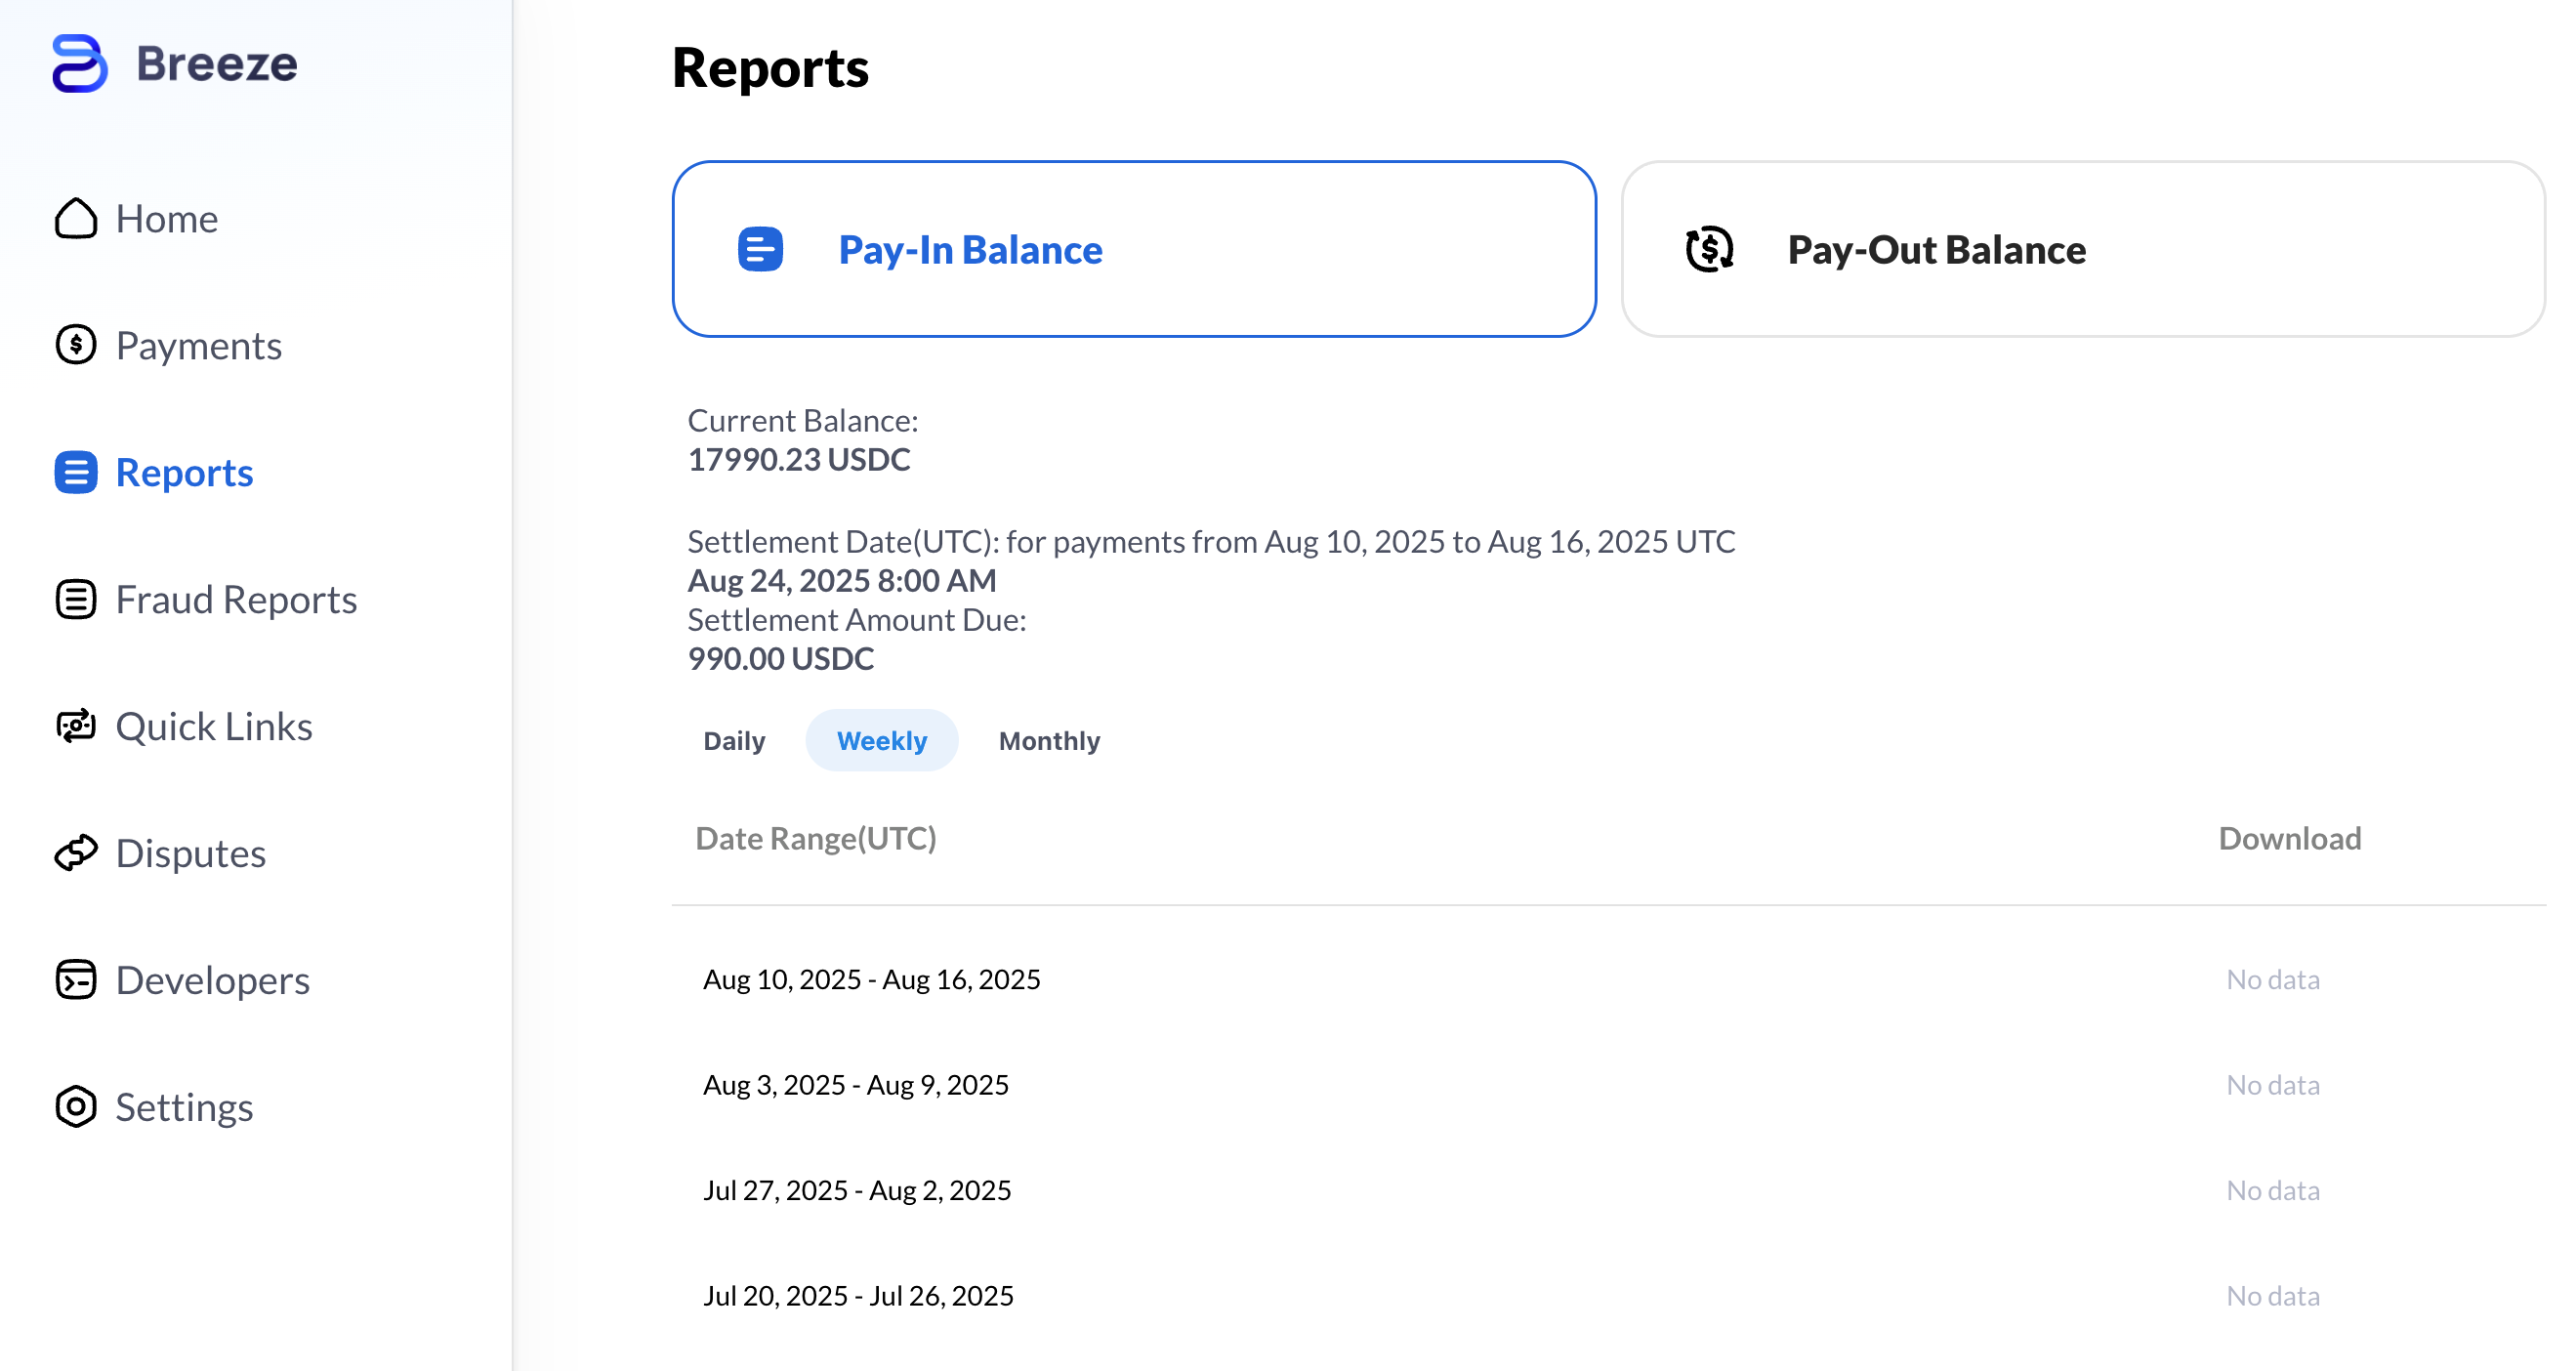Click the Pay-Out Balance dollar-cycle icon
Screen dimensions: 2576x1371
(x=1709, y=249)
